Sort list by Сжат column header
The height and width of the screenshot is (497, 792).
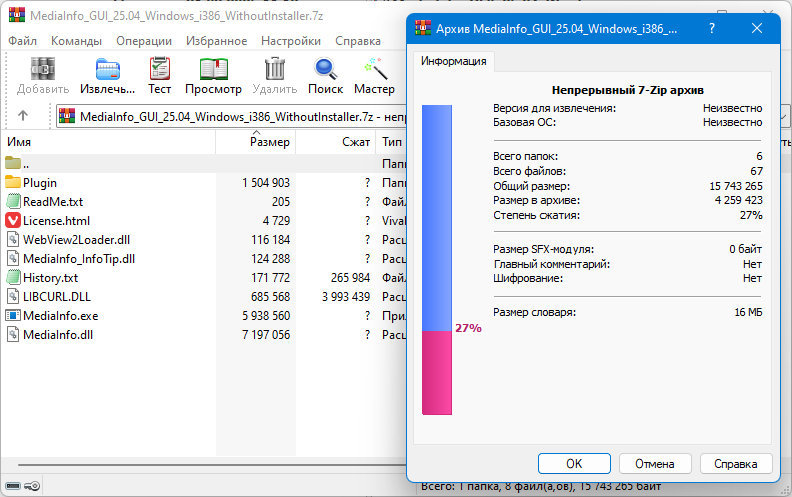[336, 142]
